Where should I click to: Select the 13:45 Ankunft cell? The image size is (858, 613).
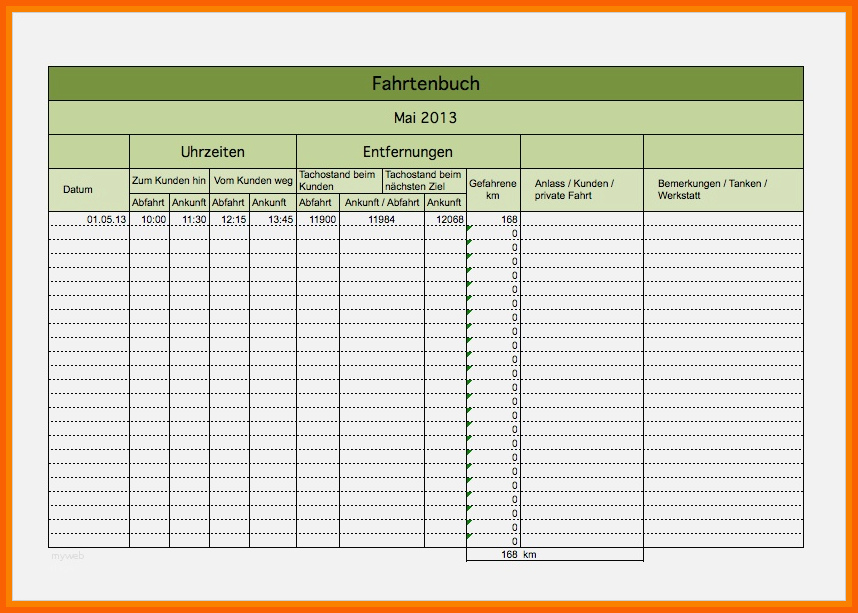pos(273,219)
